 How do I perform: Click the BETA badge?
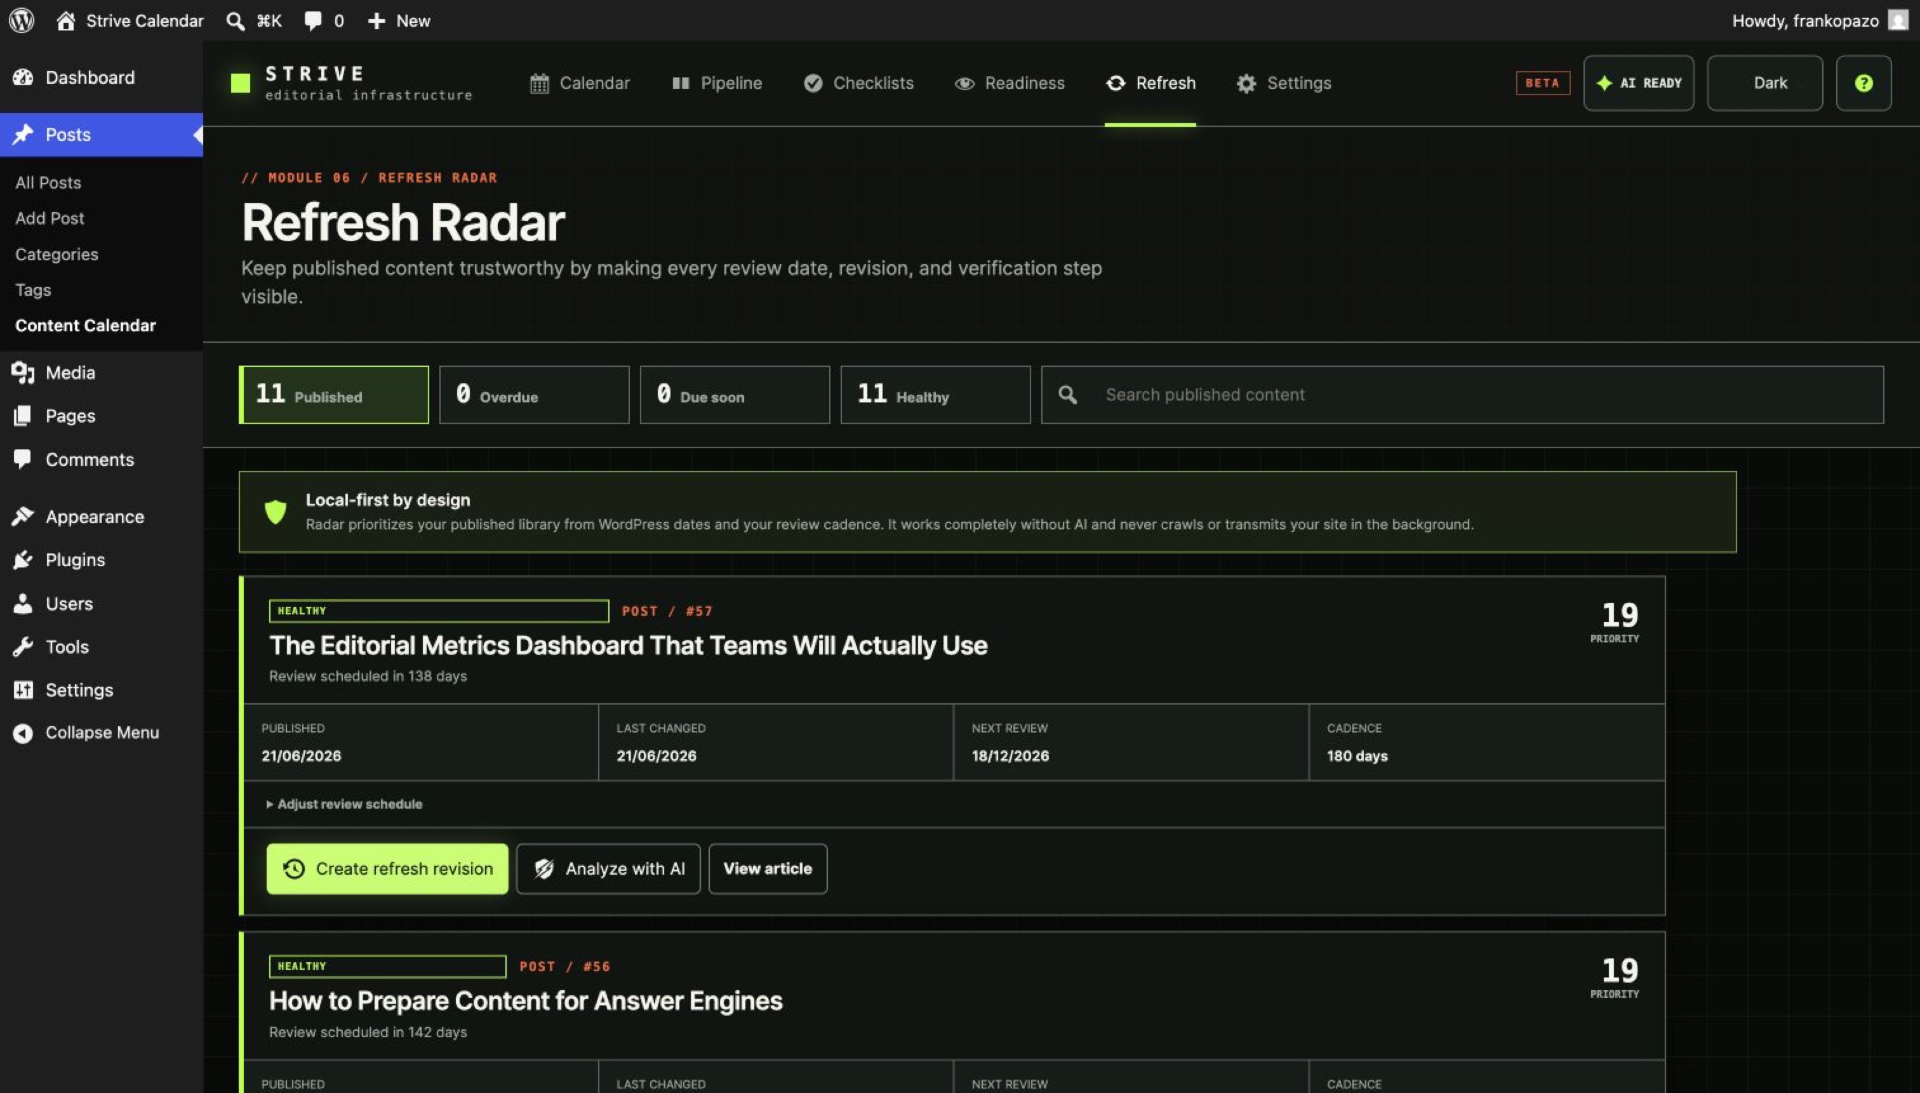coord(1542,83)
